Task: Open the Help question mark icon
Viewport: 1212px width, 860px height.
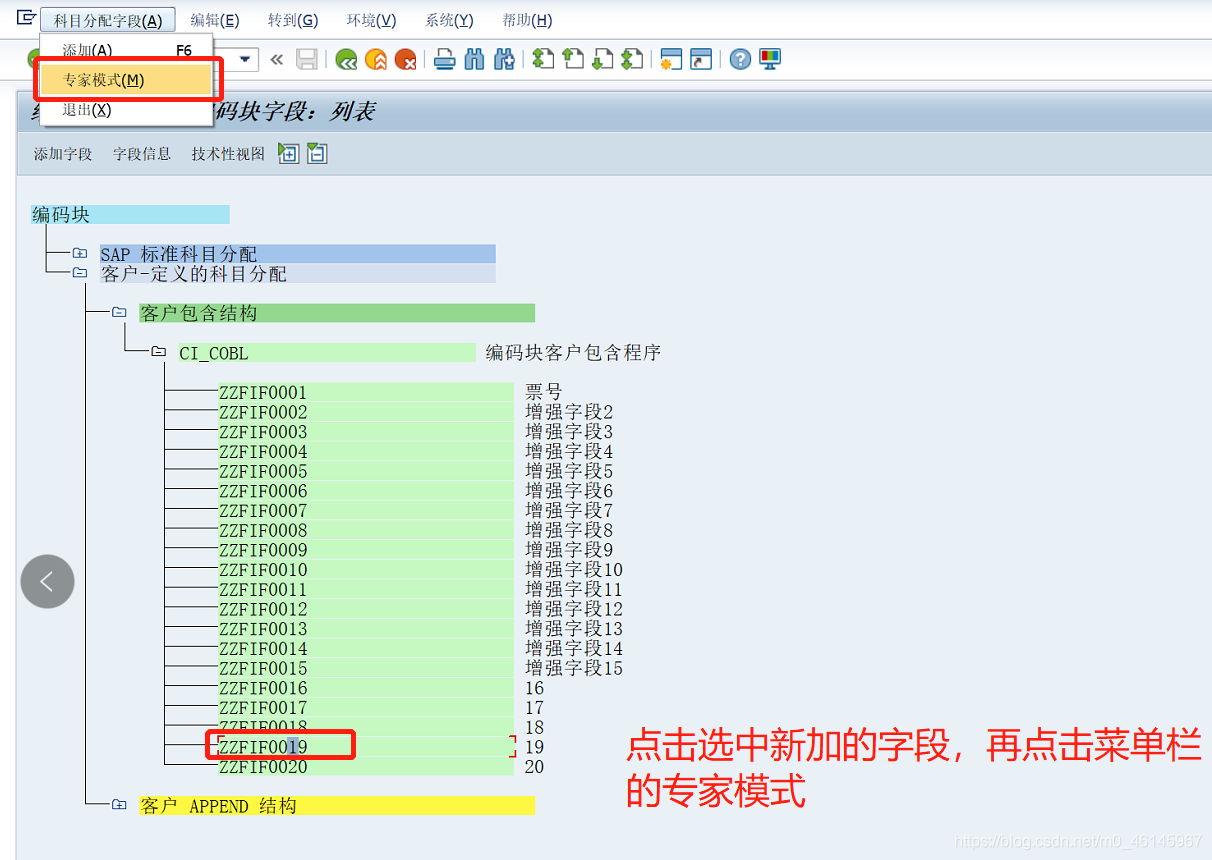Action: (x=738, y=59)
